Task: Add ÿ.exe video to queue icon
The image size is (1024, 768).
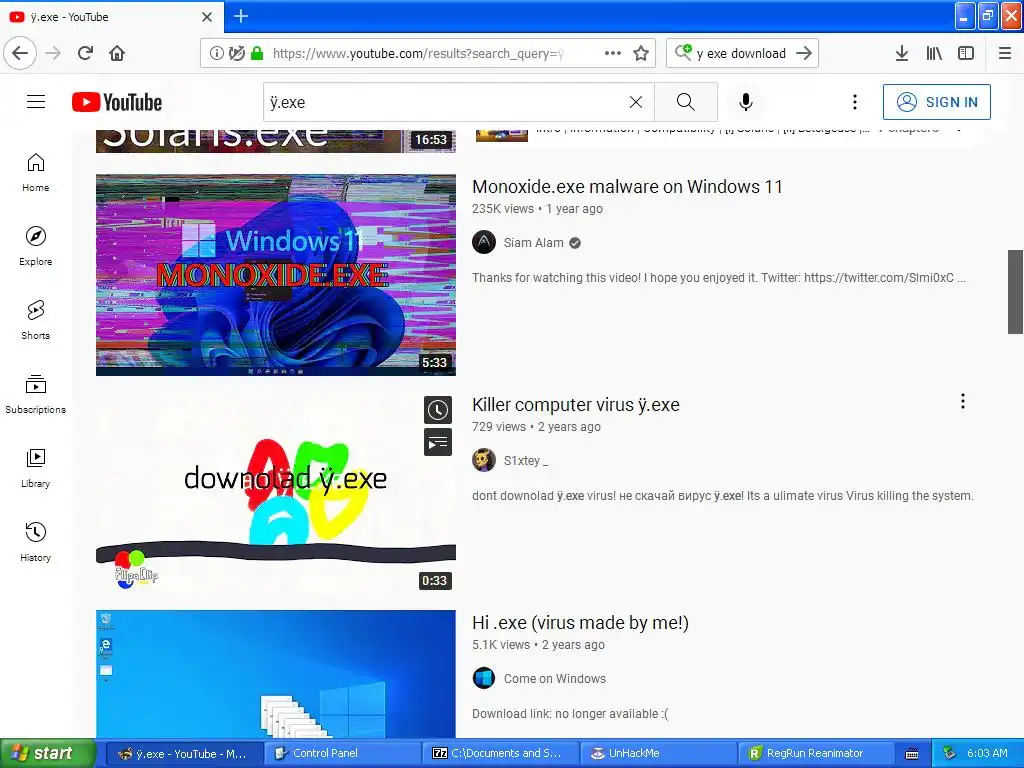Action: point(438,443)
